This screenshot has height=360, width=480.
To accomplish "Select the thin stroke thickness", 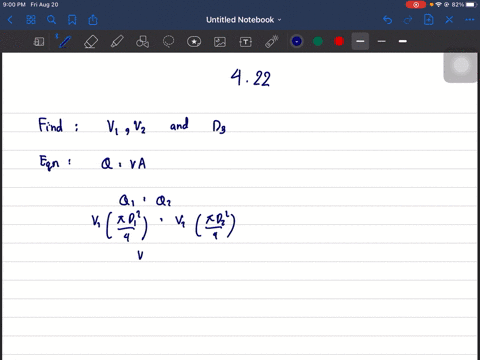I will (382, 41).
